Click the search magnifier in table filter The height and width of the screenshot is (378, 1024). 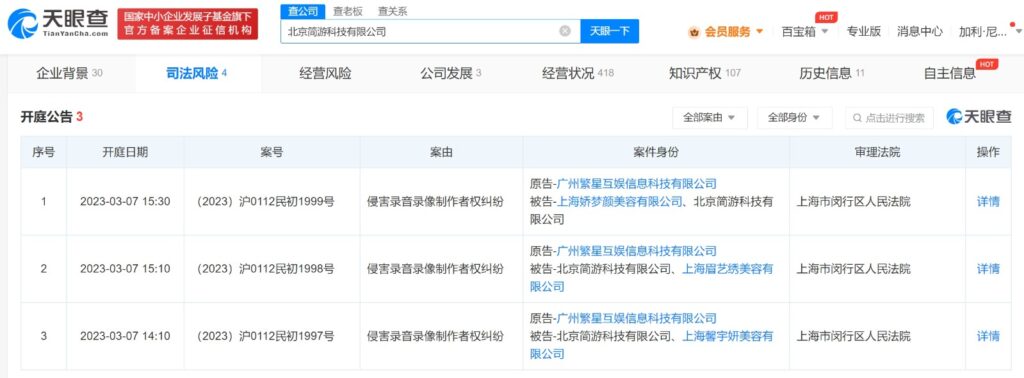tap(857, 118)
